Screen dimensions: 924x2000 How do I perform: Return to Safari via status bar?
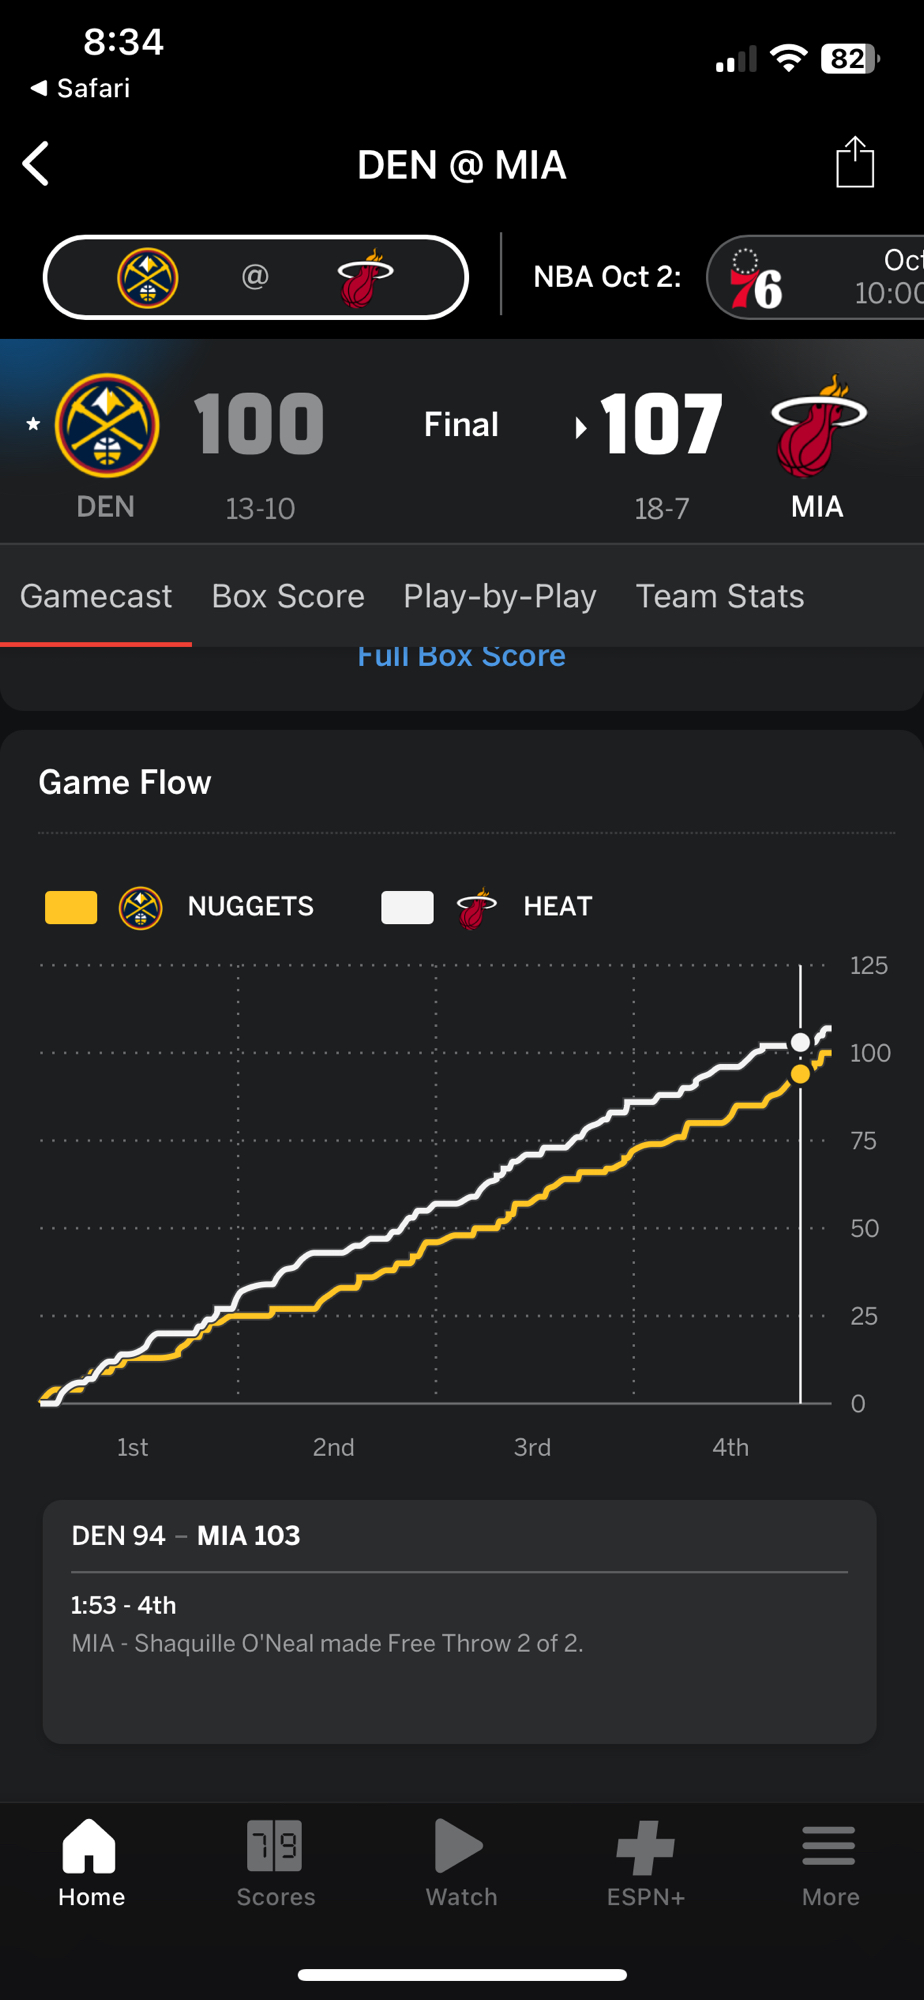(81, 88)
